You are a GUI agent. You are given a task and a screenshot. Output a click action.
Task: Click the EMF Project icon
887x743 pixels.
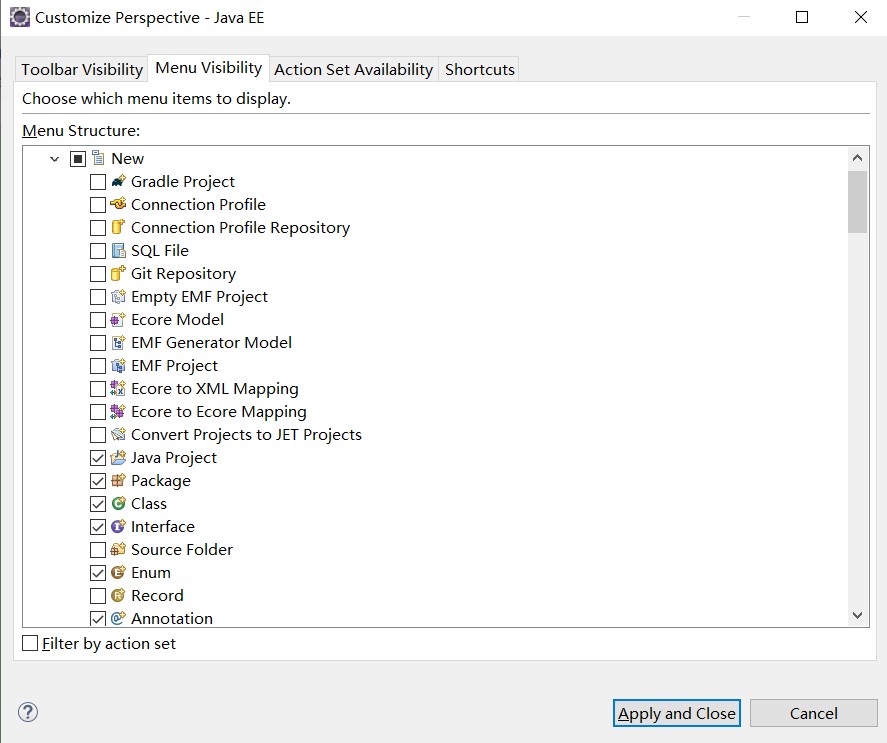pos(118,366)
